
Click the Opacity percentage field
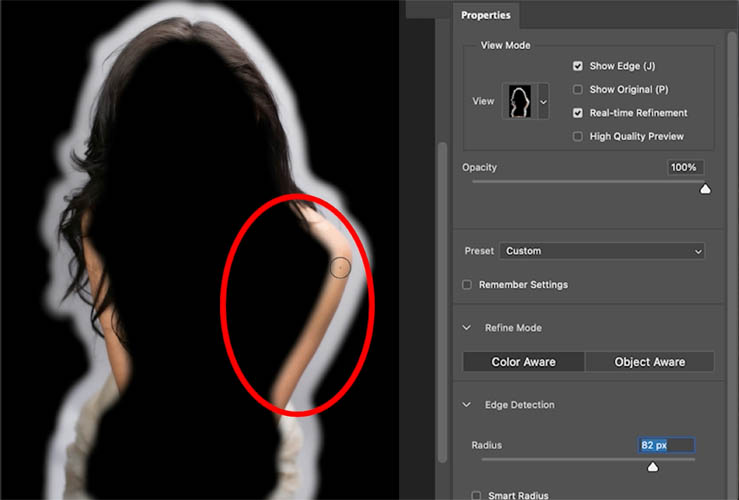click(685, 167)
